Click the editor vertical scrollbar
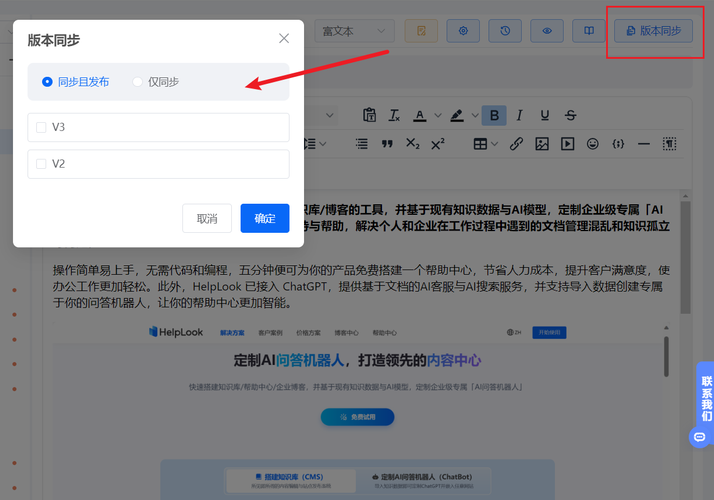 (x=685, y=257)
